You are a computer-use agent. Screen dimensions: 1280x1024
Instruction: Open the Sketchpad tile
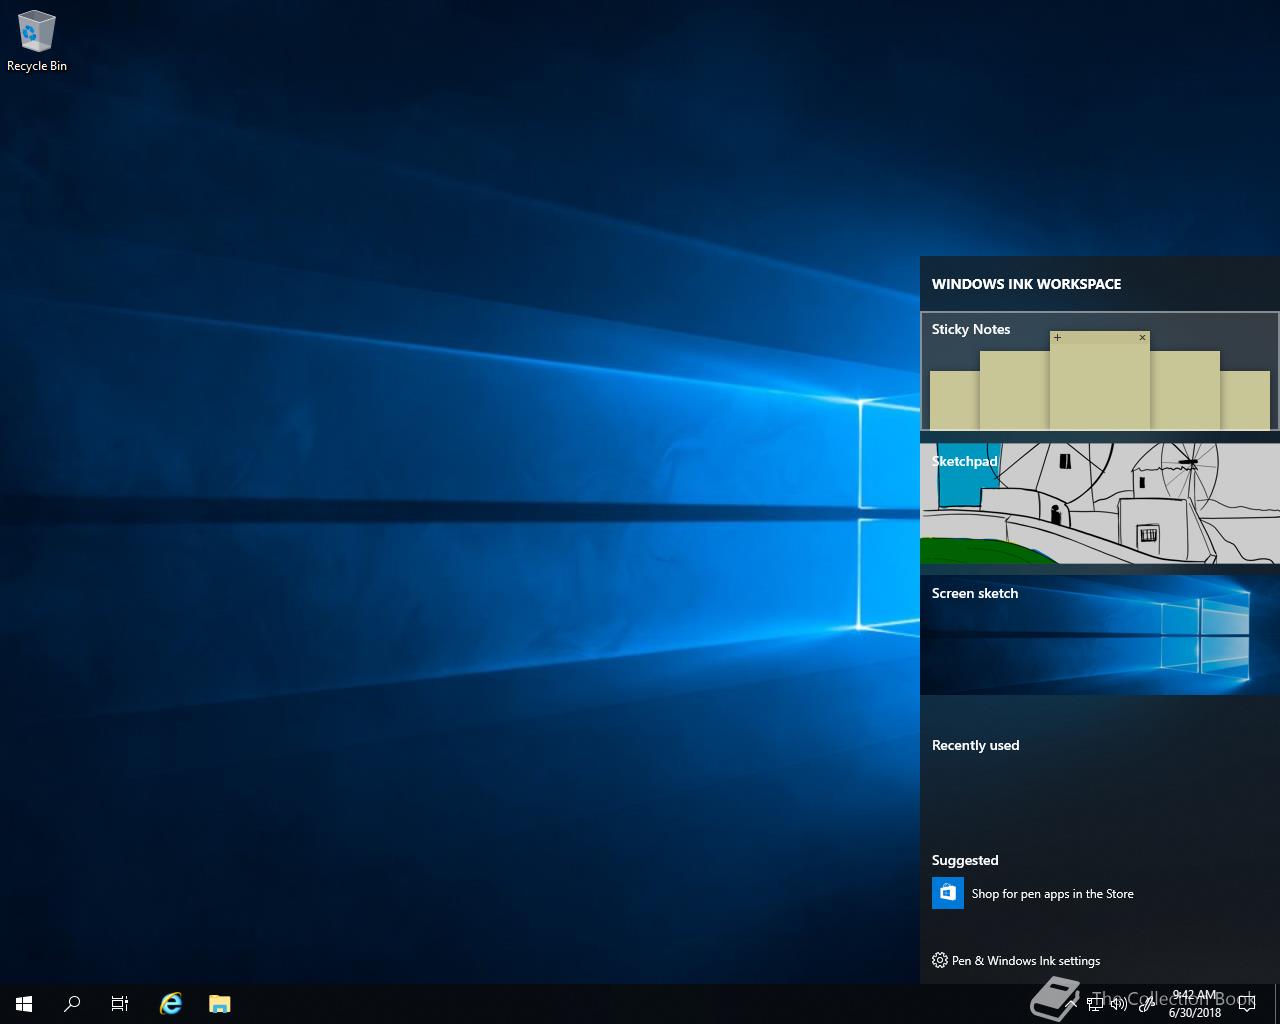(1100, 503)
